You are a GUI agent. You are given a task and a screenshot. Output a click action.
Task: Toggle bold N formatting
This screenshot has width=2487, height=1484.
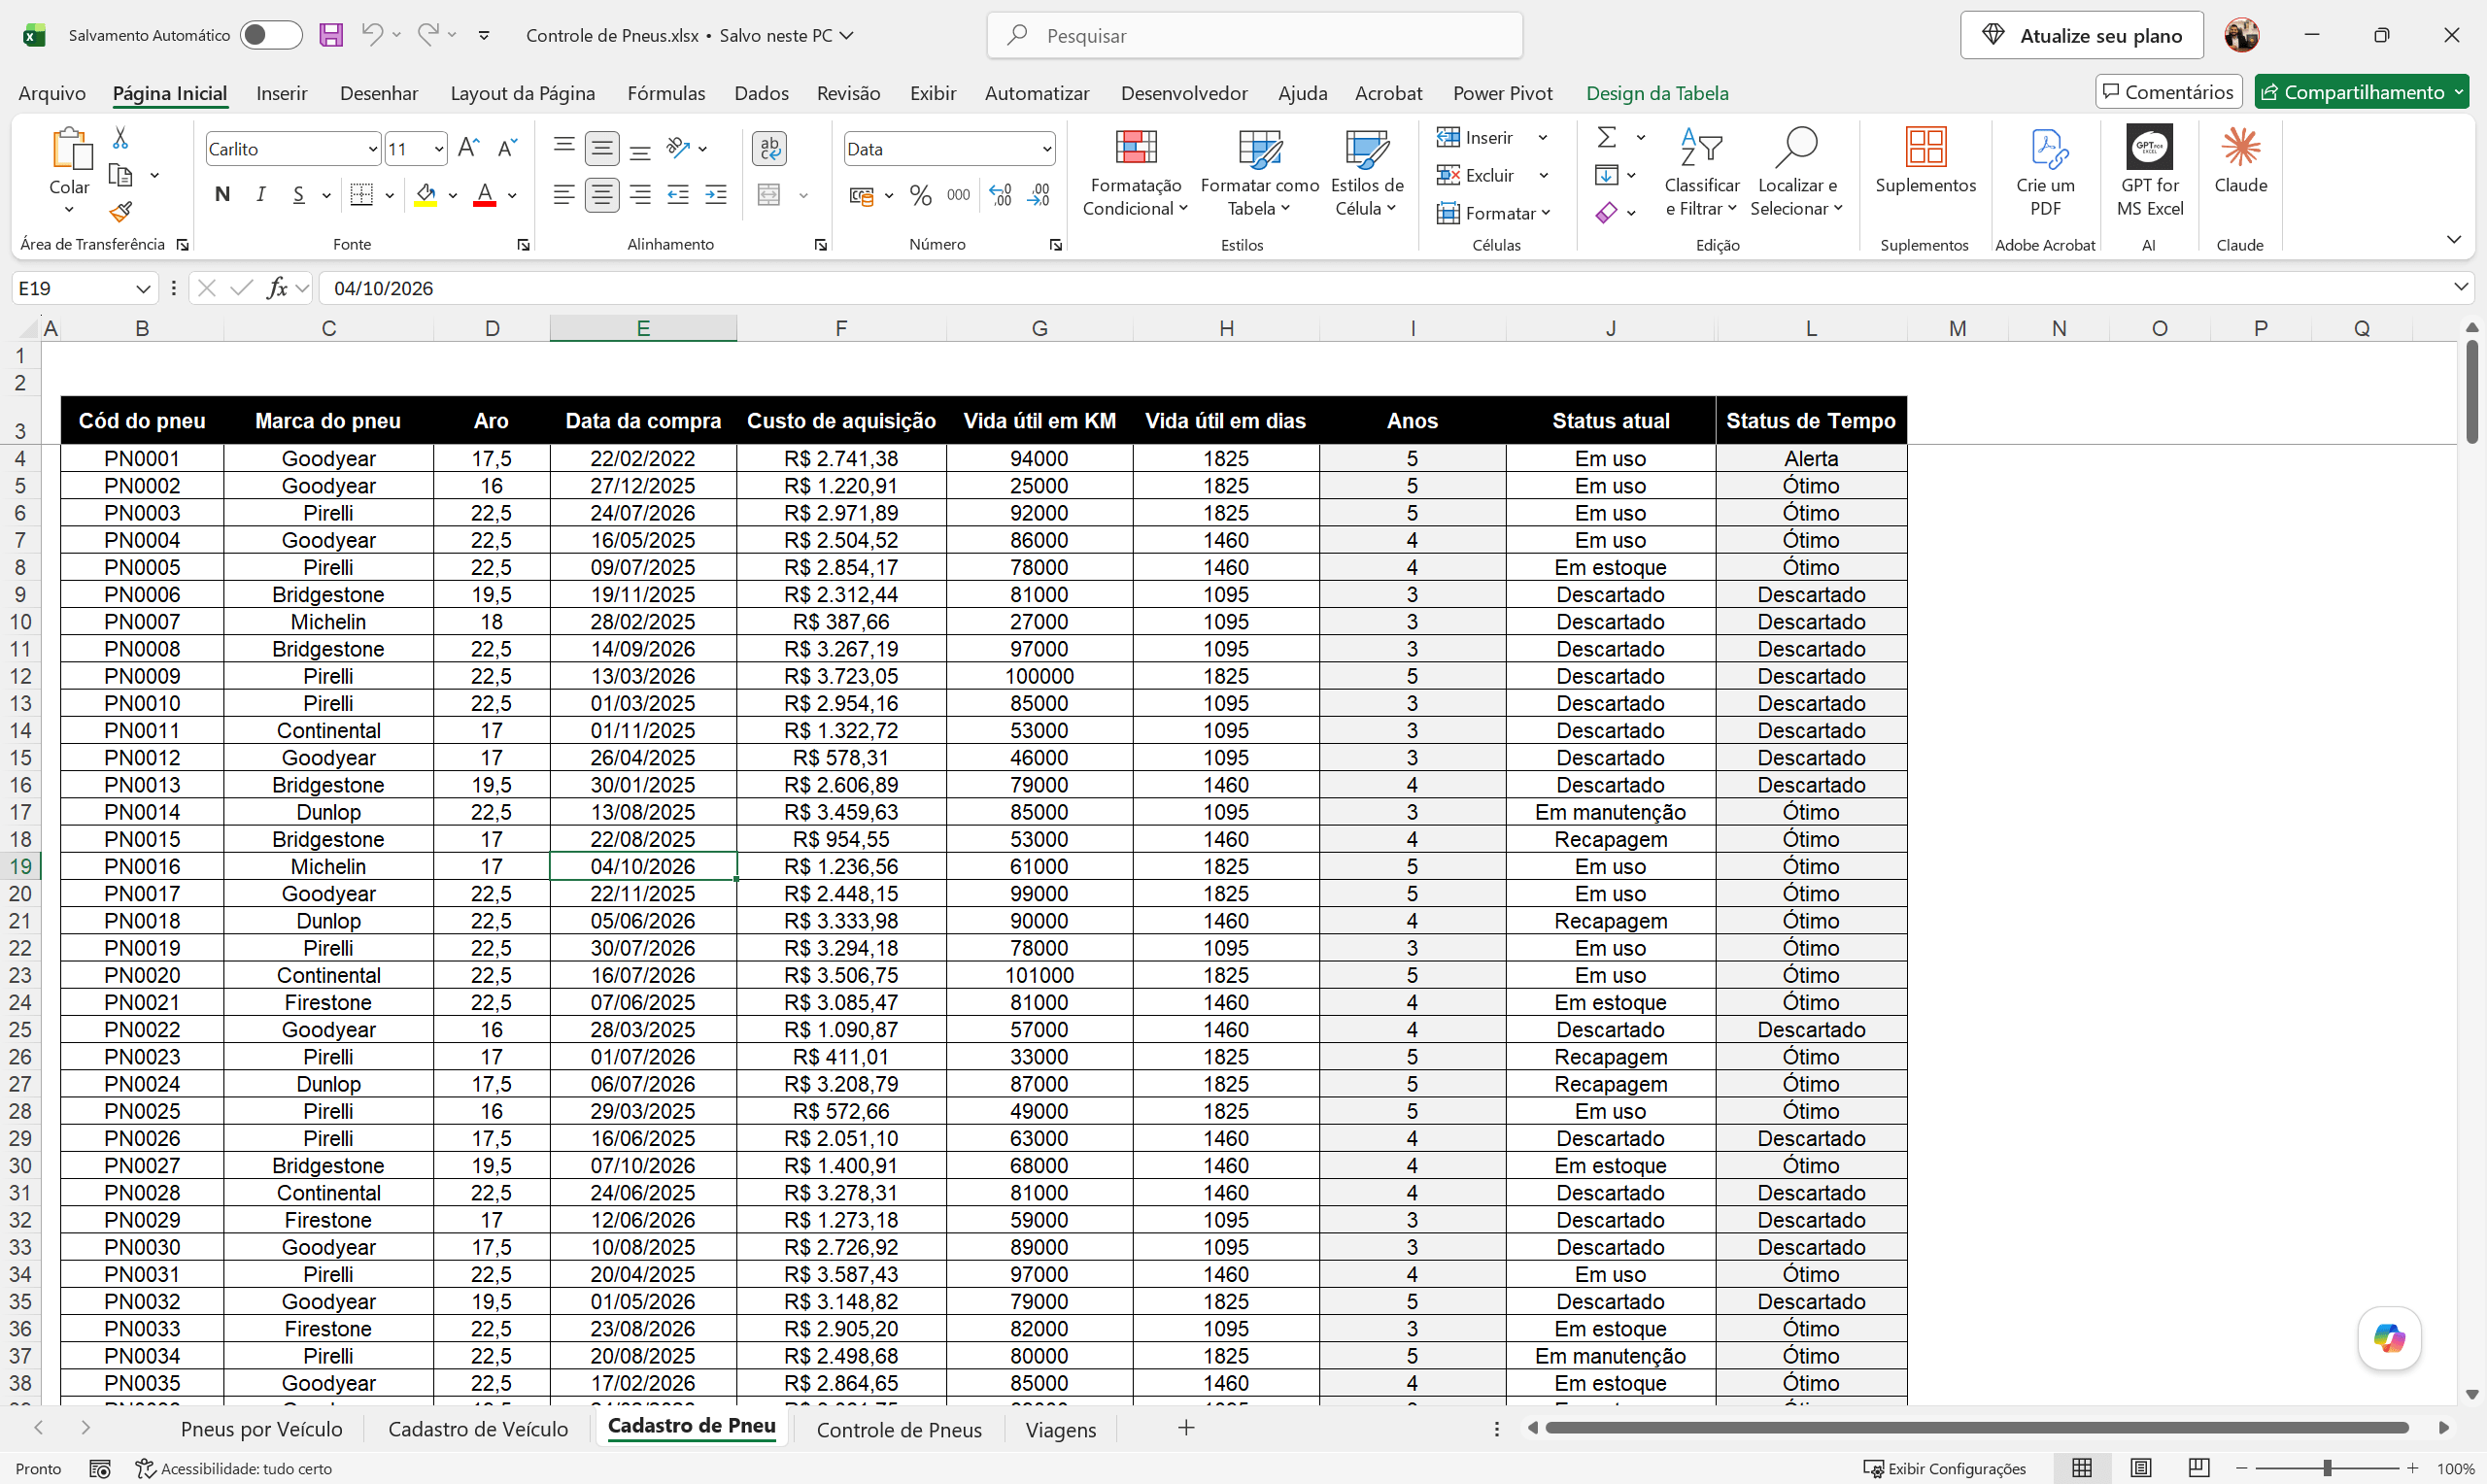click(222, 195)
